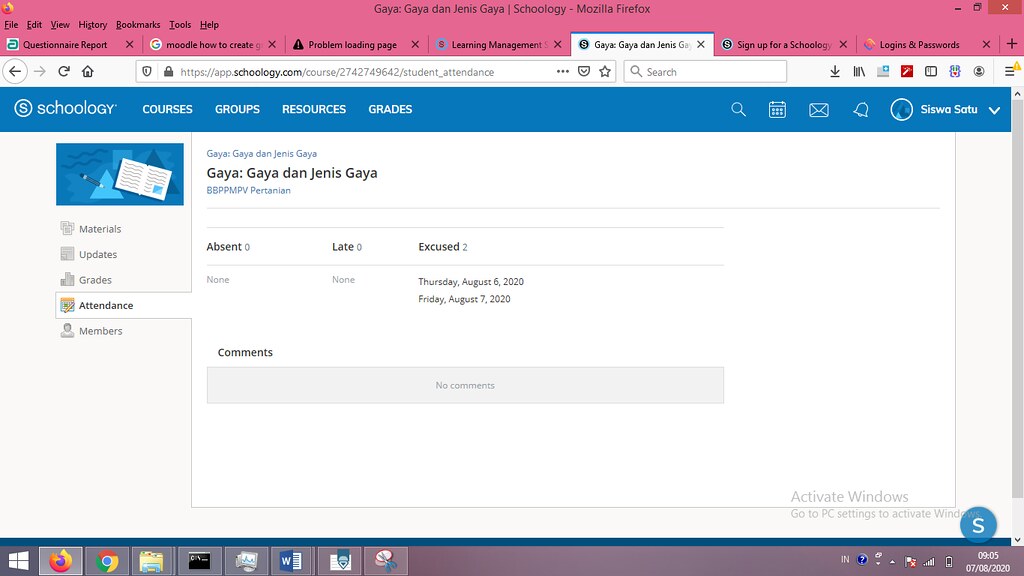This screenshot has width=1024, height=576.
Task: Switch to Questionnaire Report tab
Action: click(65, 44)
